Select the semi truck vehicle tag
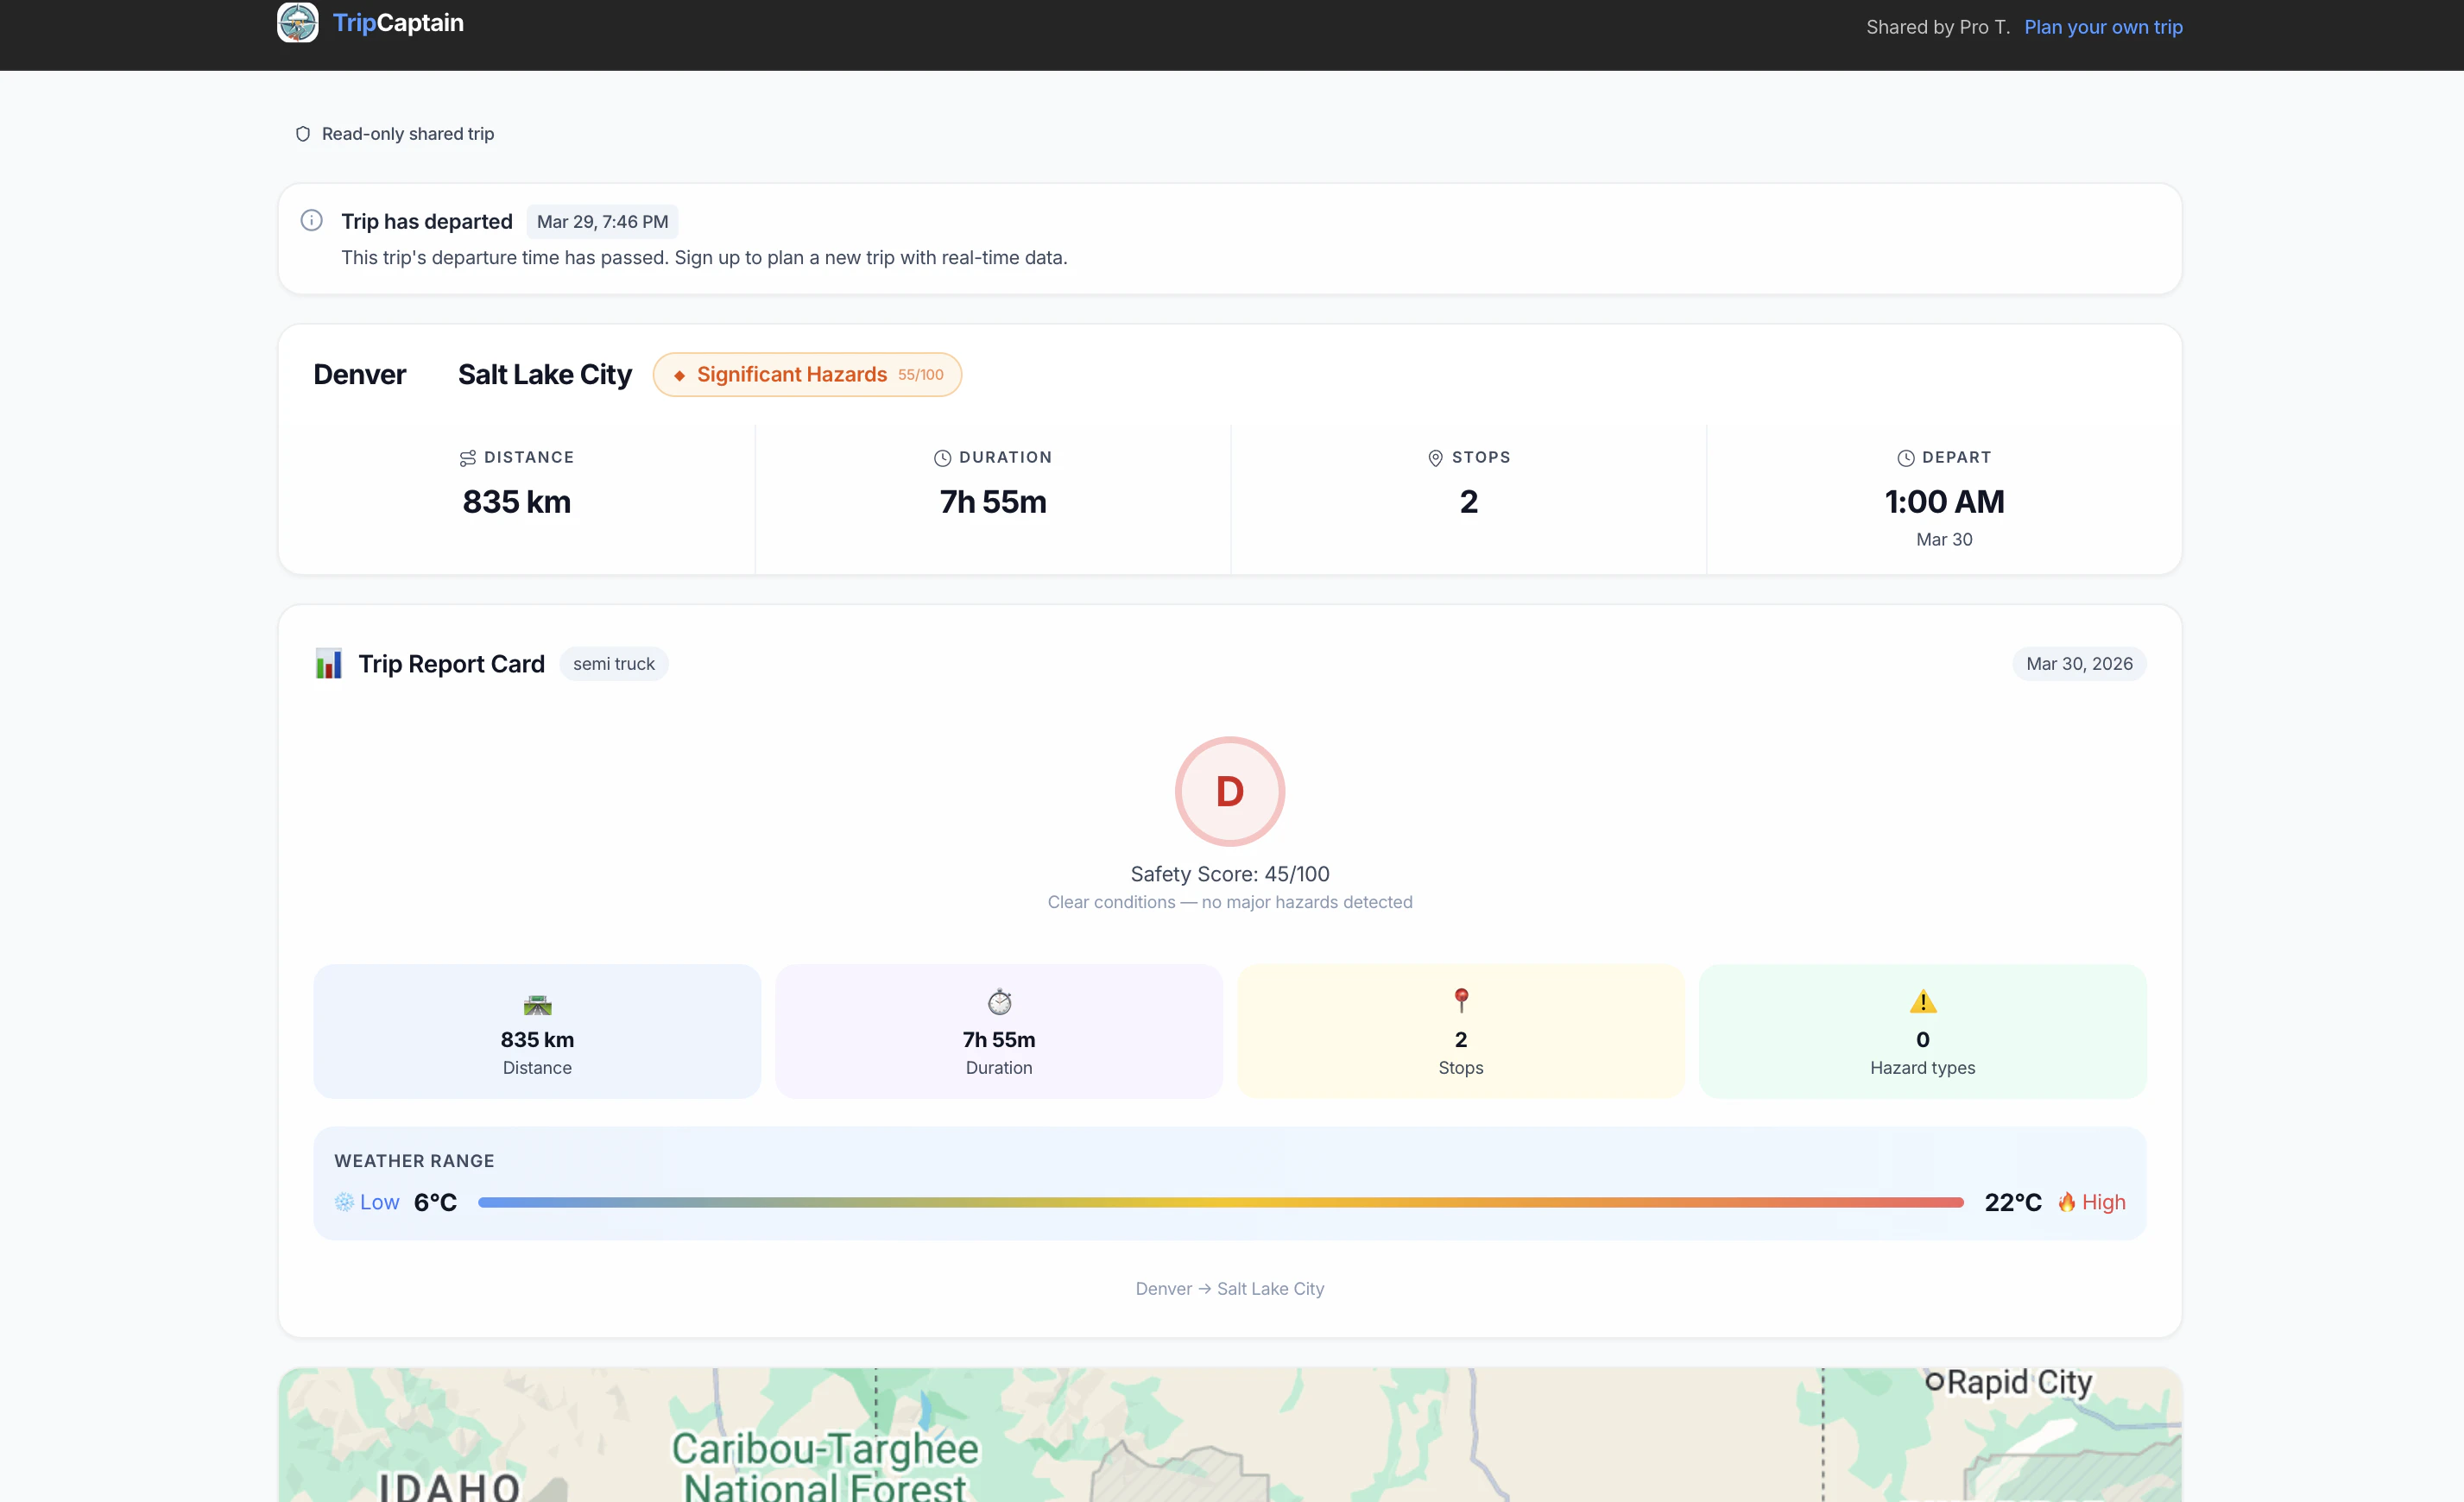 click(x=614, y=664)
